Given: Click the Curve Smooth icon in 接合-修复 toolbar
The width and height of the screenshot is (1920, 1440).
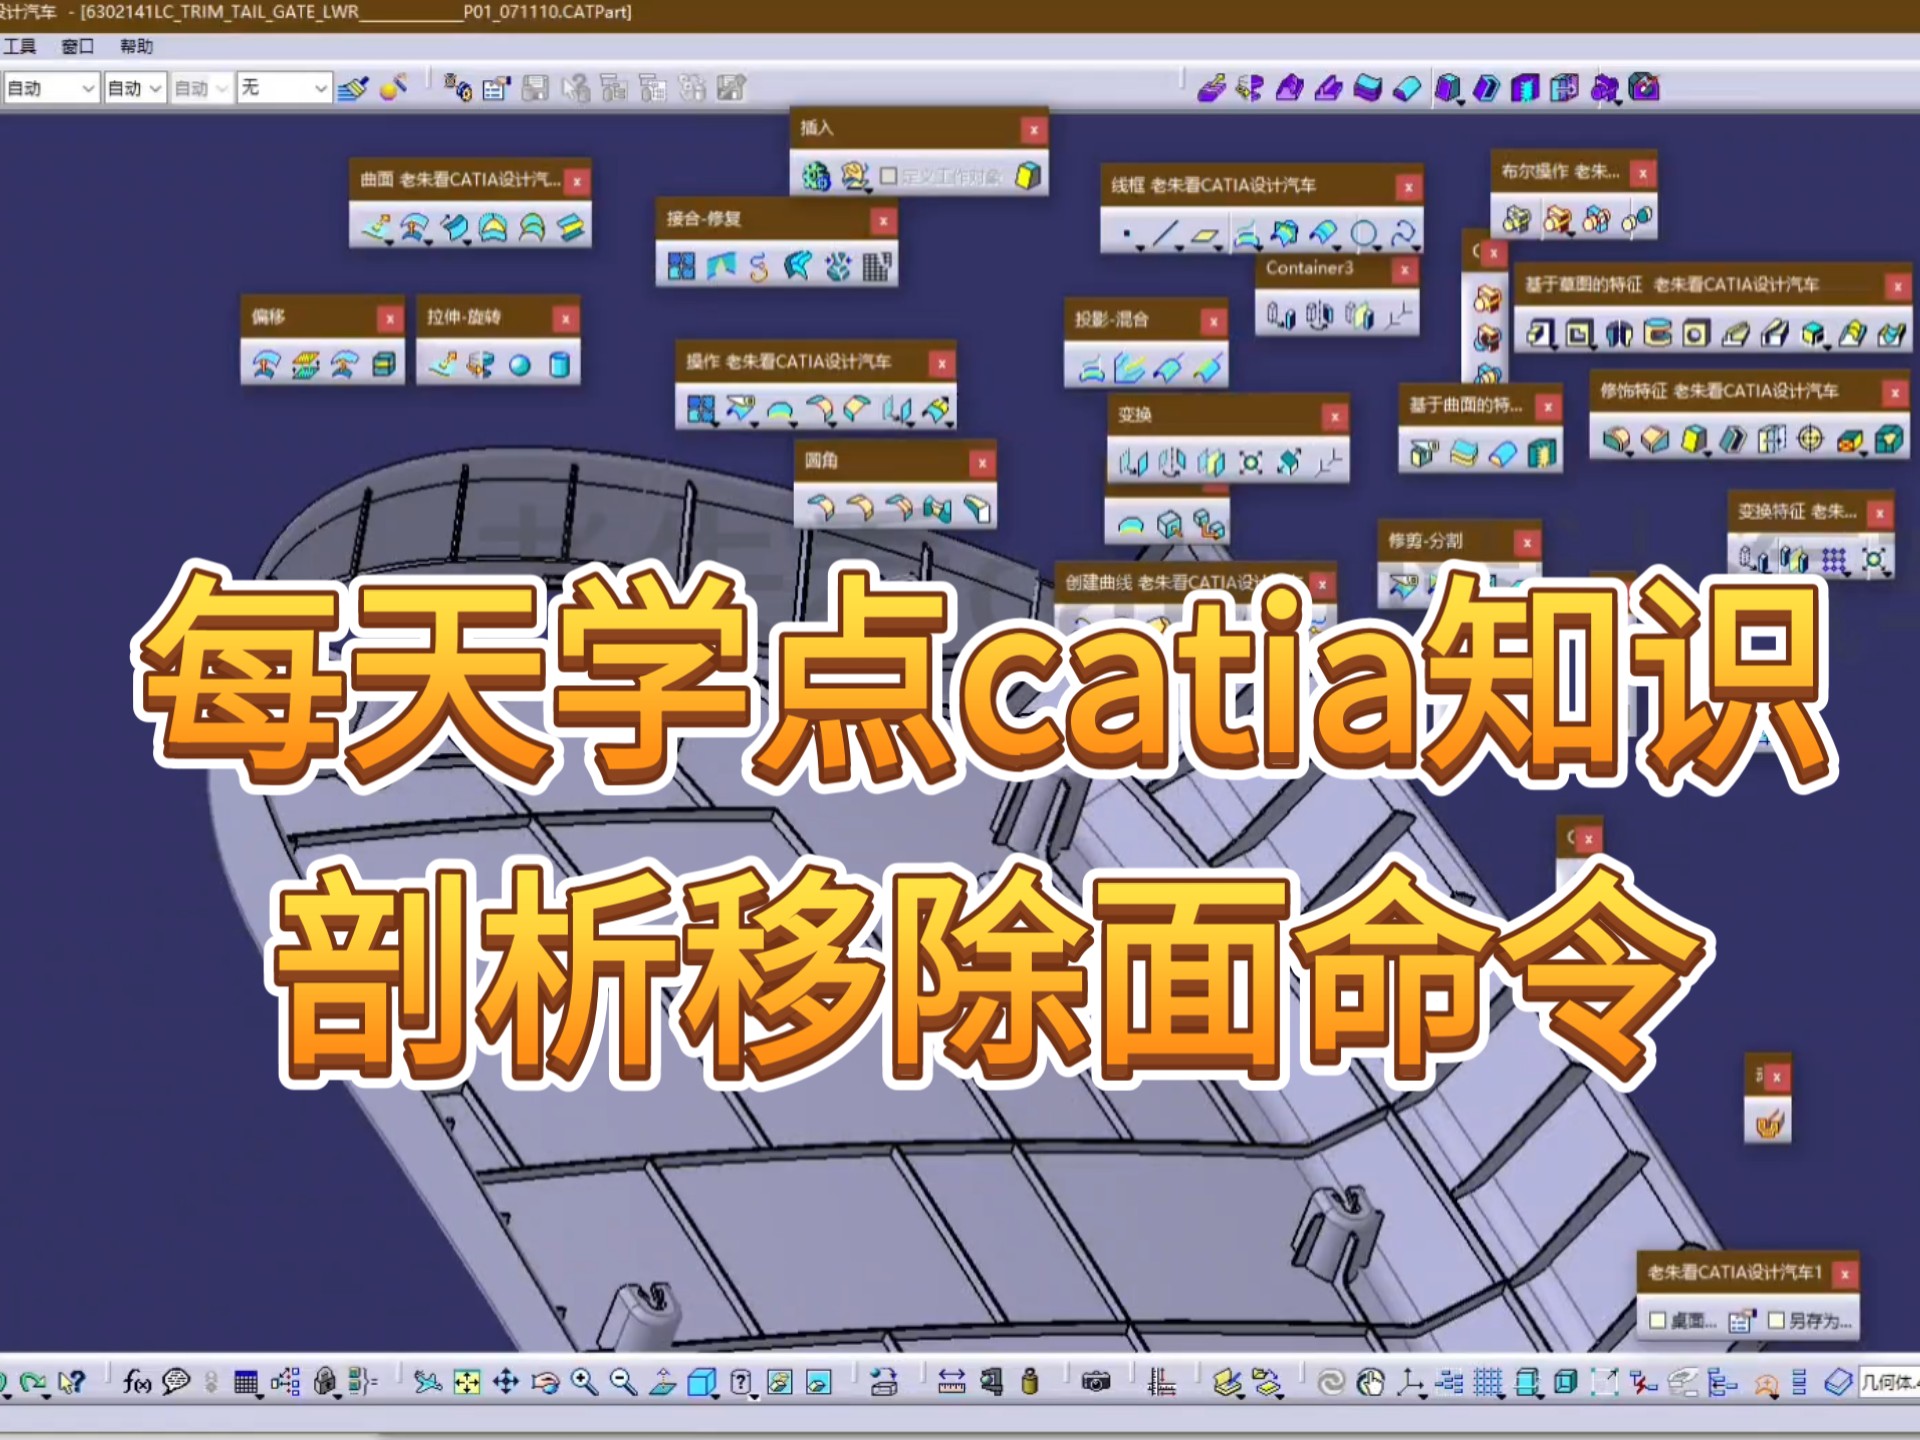Looking at the screenshot, I should click(x=759, y=266).
